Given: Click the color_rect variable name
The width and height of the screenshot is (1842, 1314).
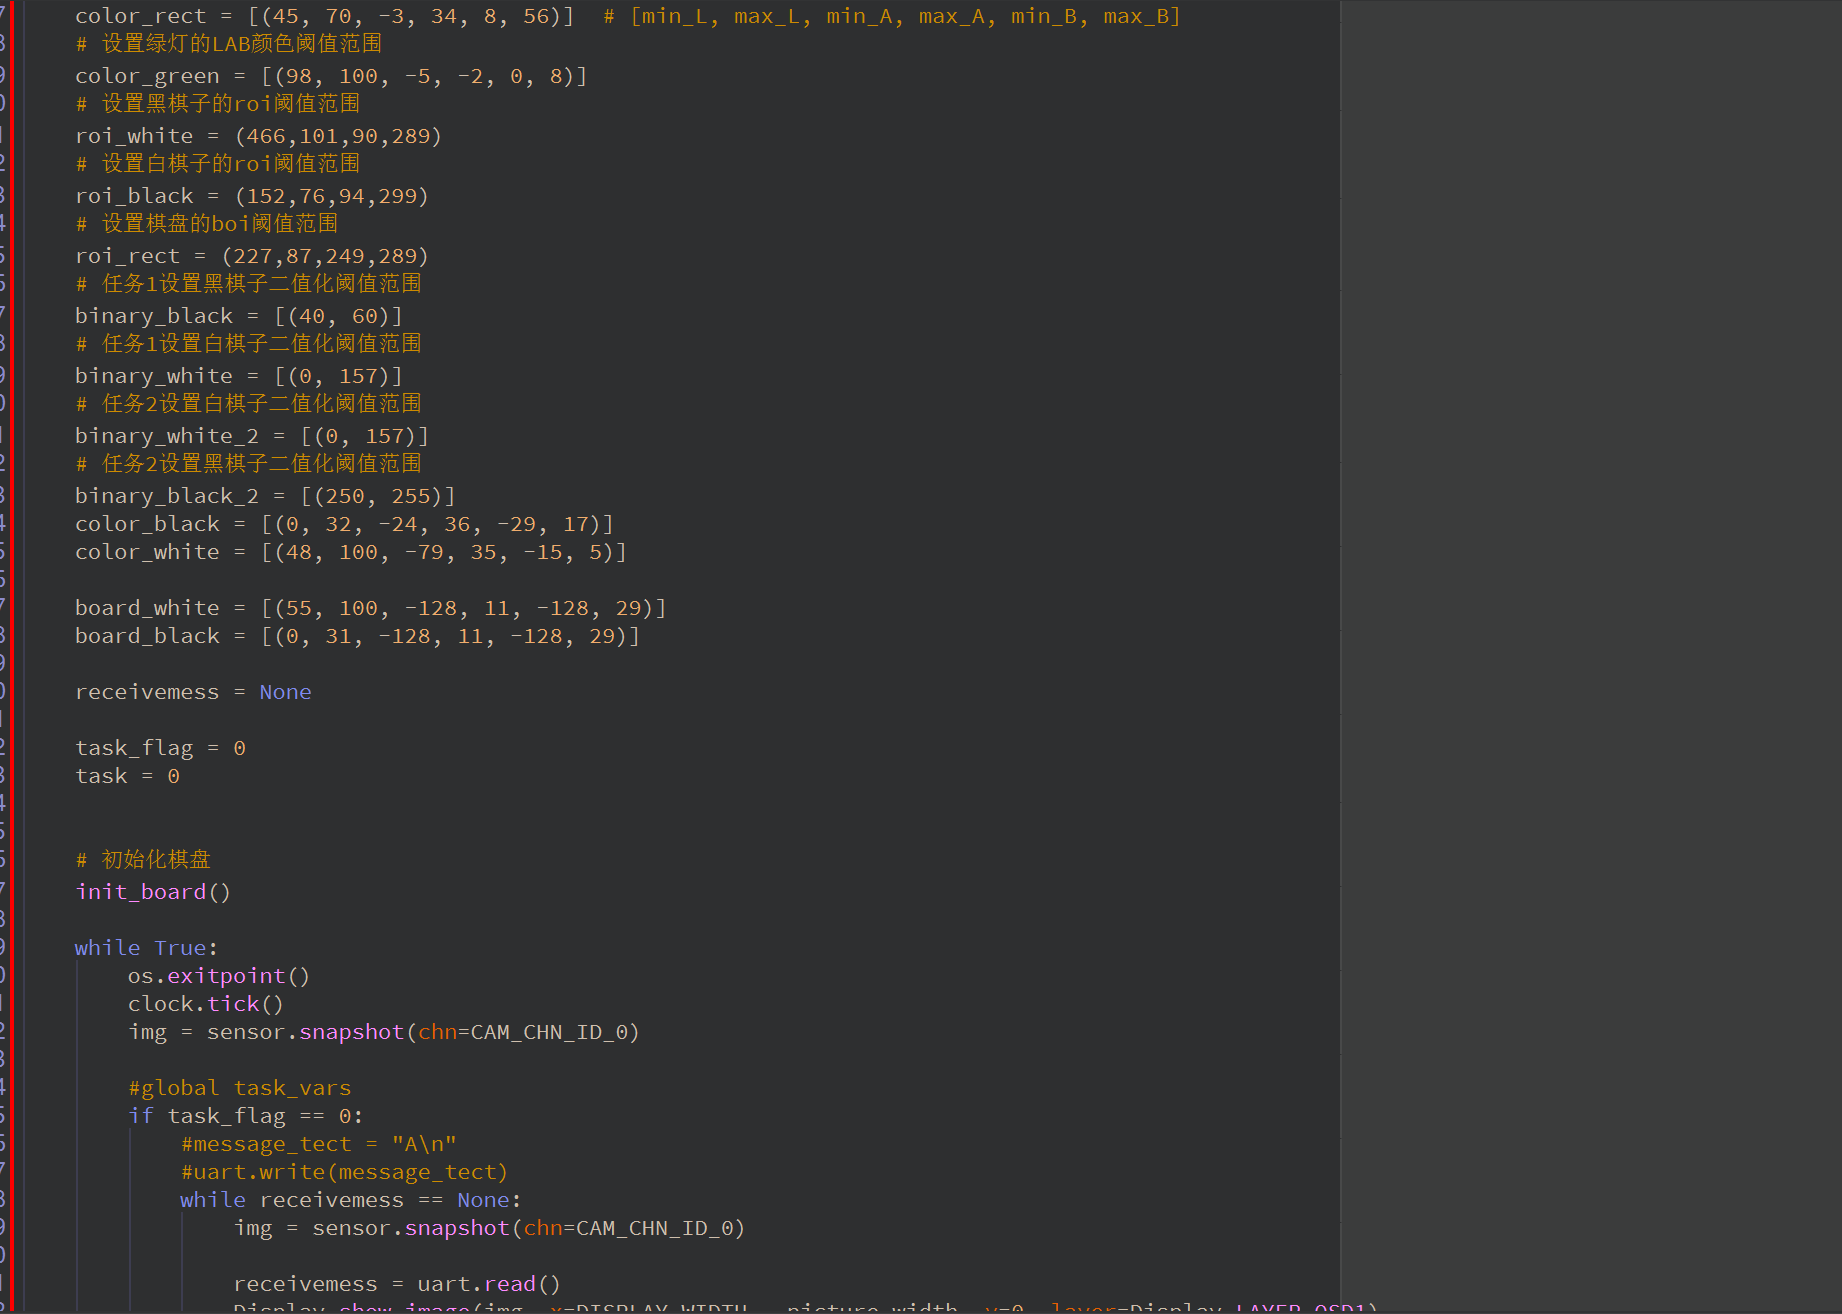Looking at the screenshot, I should coord(140,17).
